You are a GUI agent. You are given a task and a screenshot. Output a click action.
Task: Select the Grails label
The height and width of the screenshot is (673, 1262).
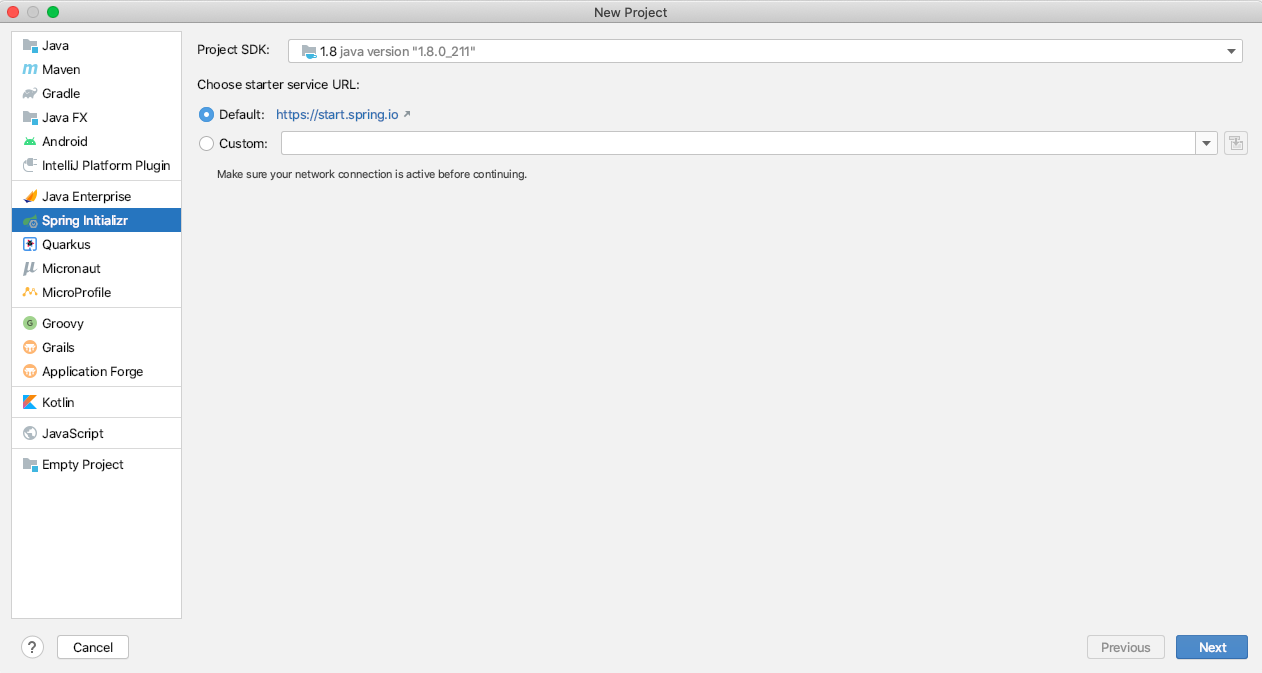pos(58,347)
